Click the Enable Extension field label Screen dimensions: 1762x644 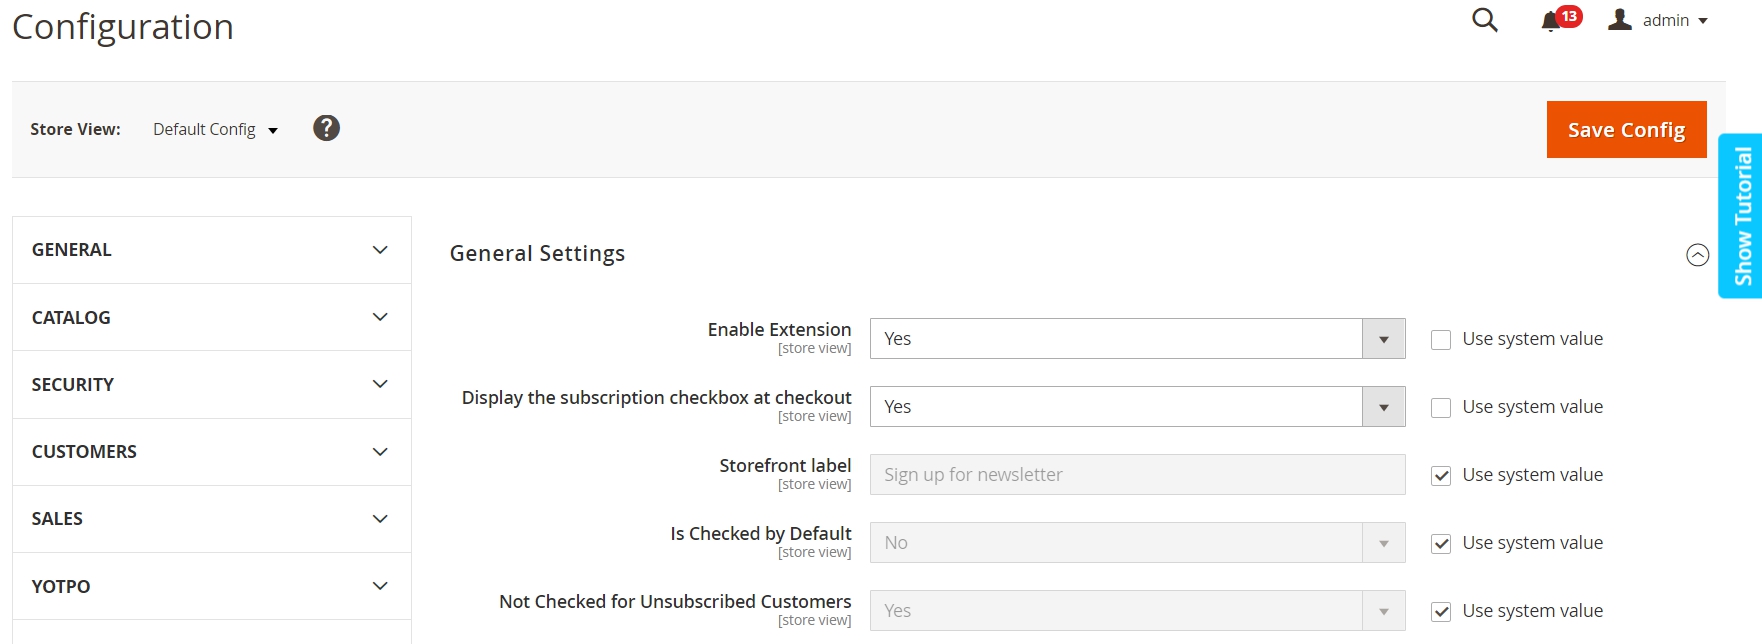(x=779, y=329)
